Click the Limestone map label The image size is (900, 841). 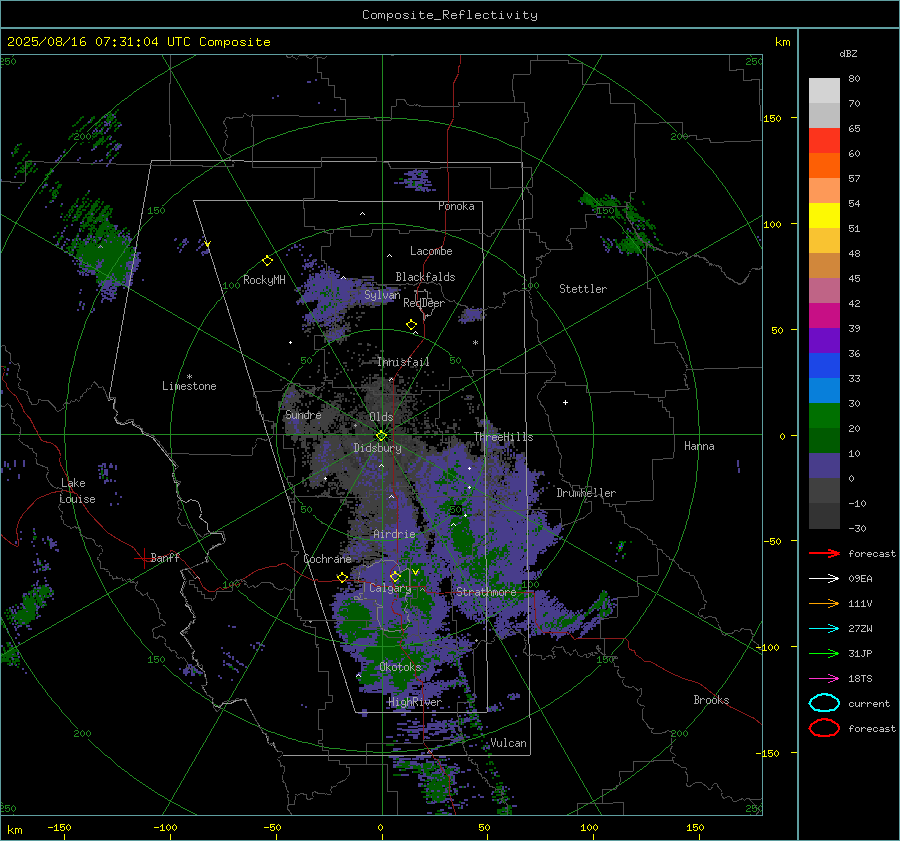[189, 386]
